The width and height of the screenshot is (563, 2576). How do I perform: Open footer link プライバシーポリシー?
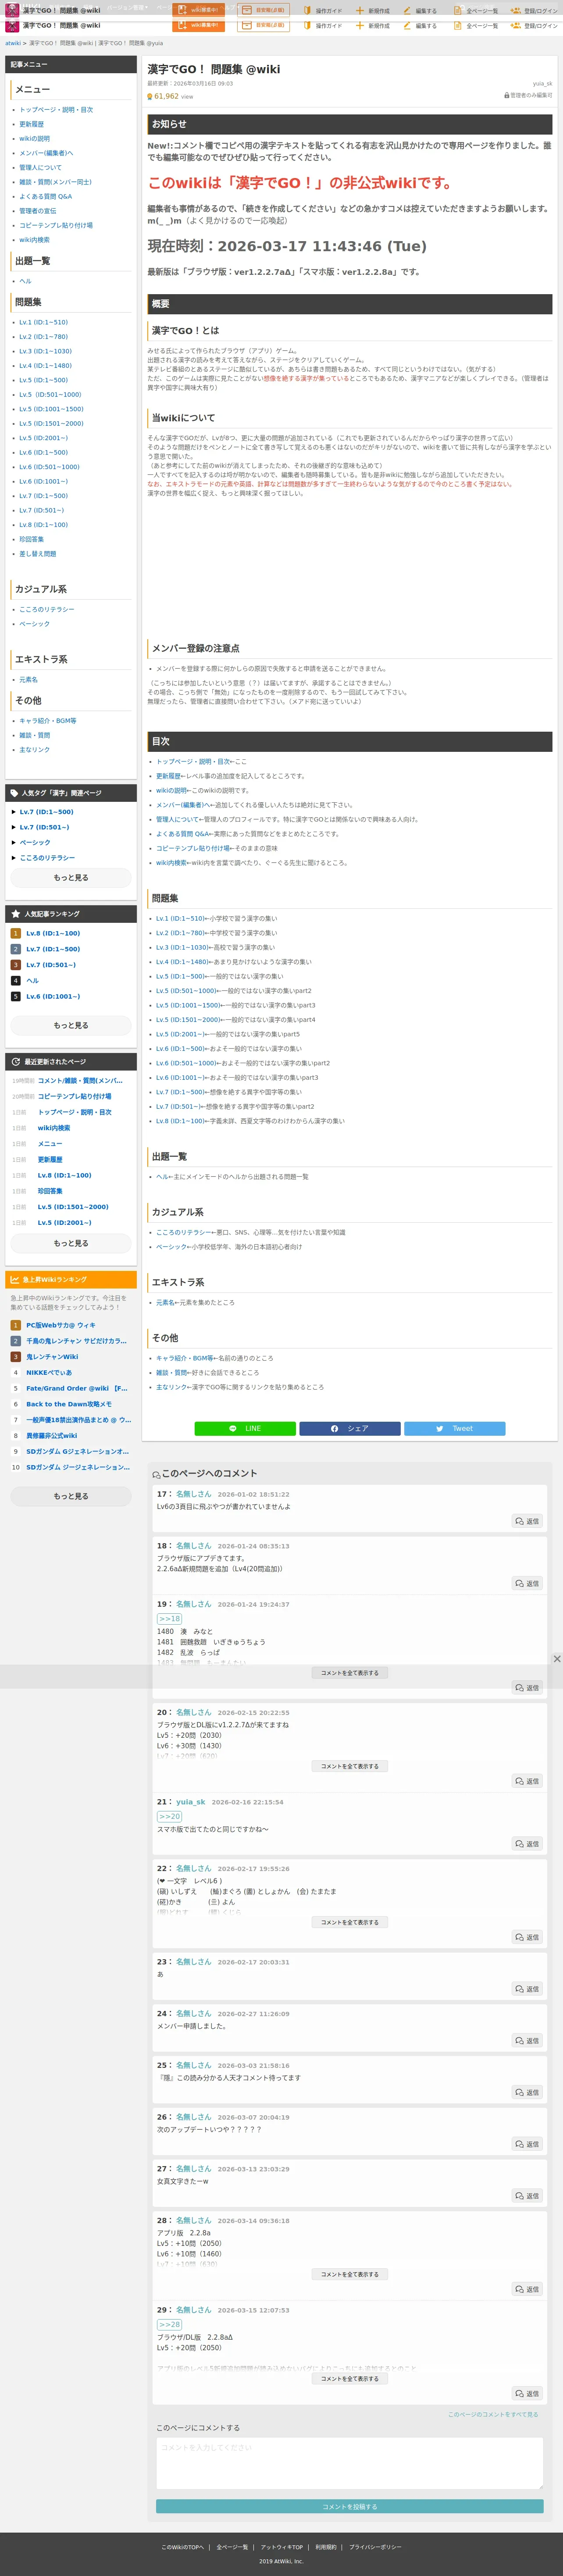click(x=375, y=2547)
